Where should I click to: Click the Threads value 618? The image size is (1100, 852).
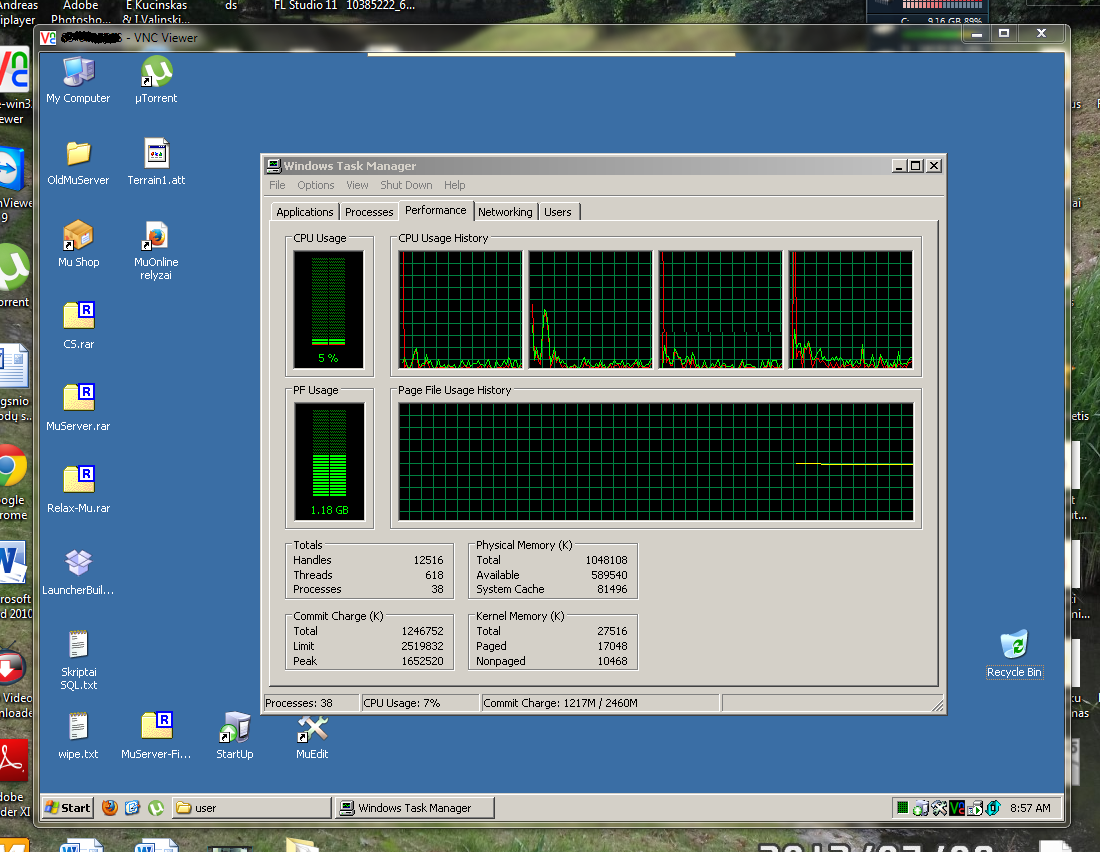[434, 575]
